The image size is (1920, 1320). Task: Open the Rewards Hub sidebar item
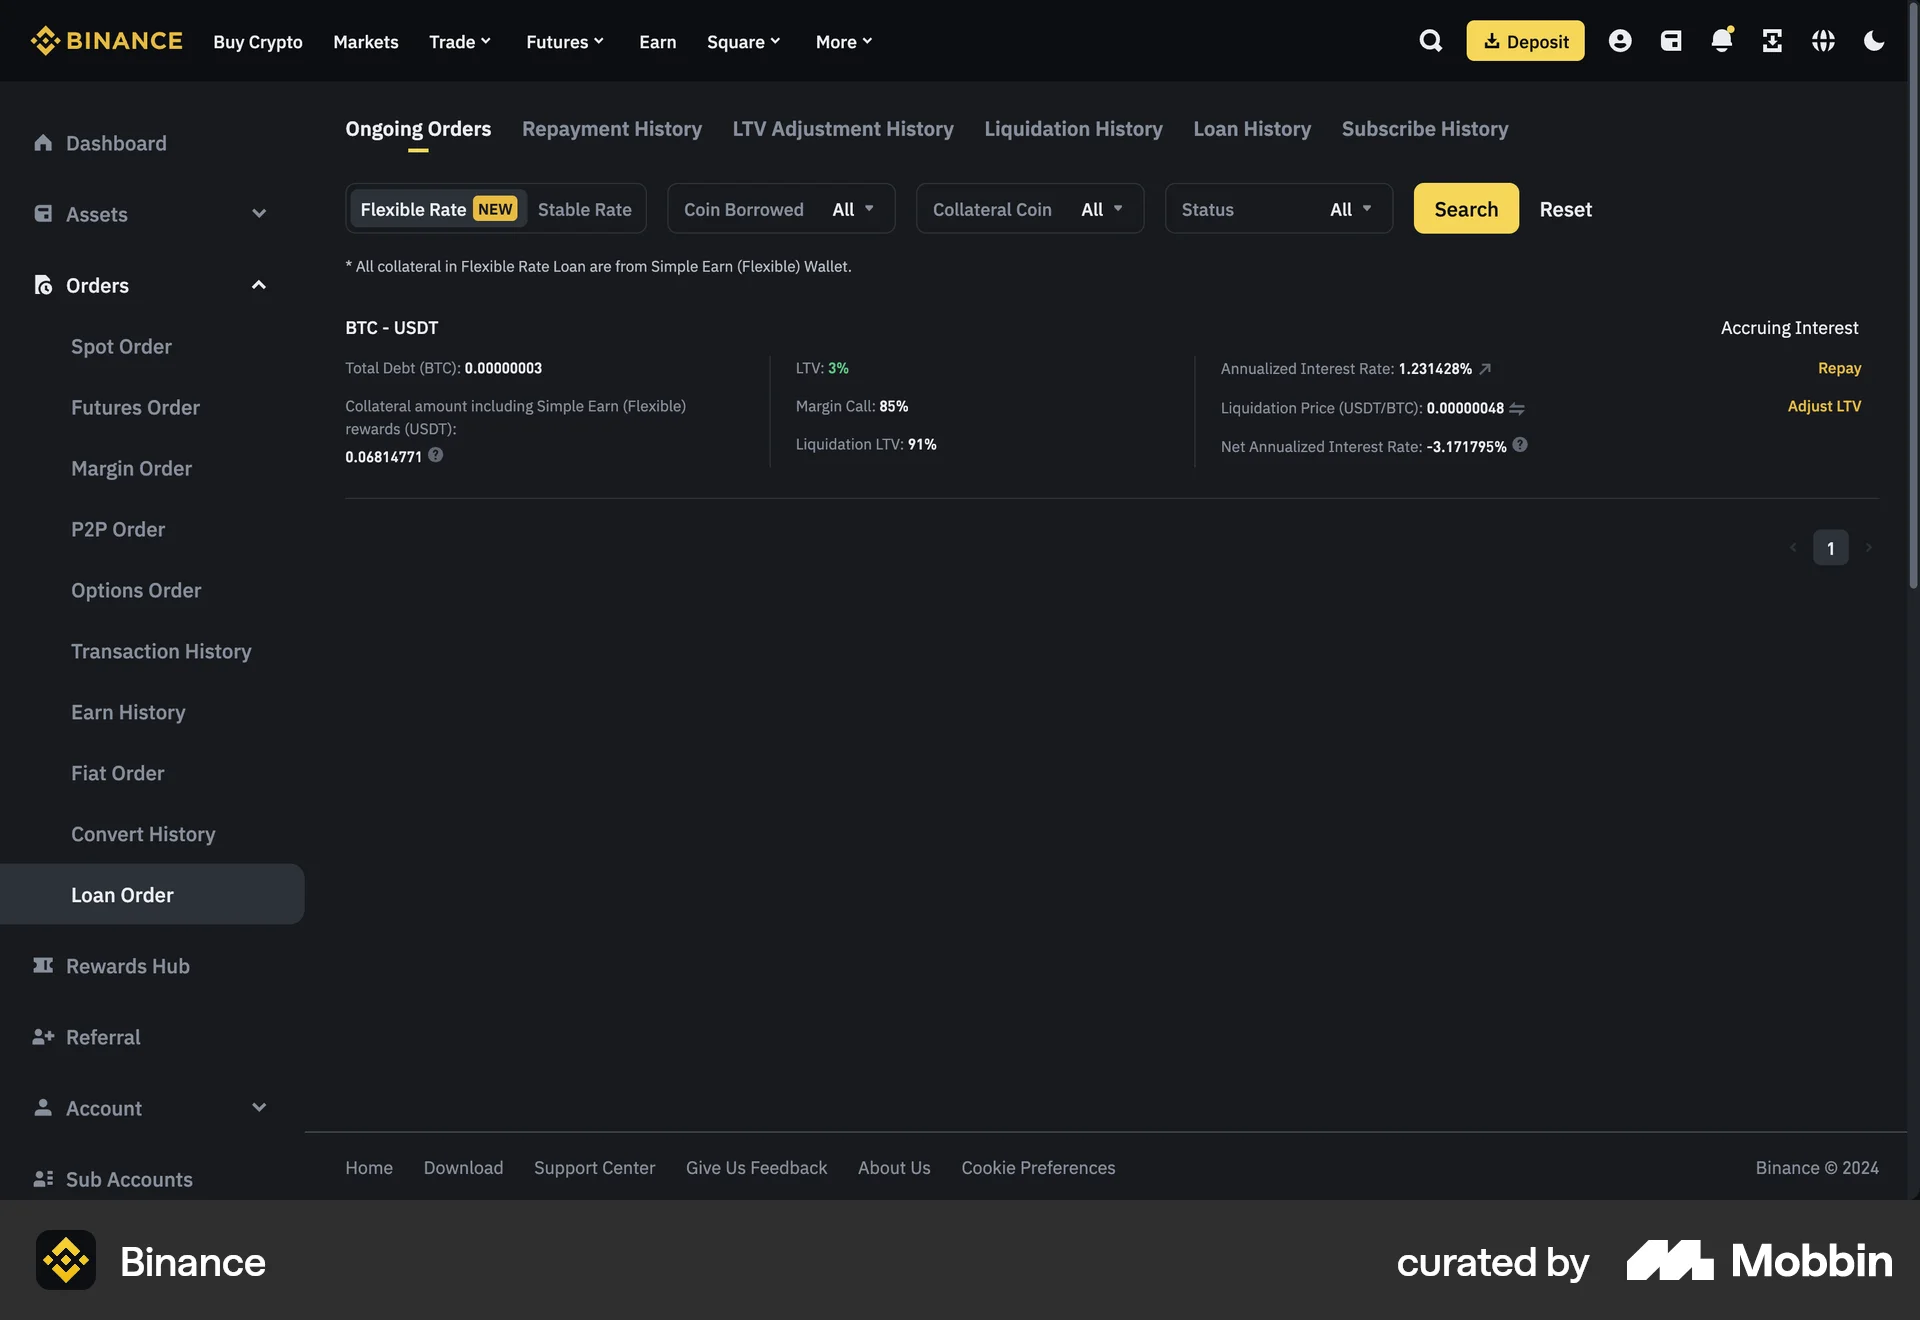pos(127,965)
